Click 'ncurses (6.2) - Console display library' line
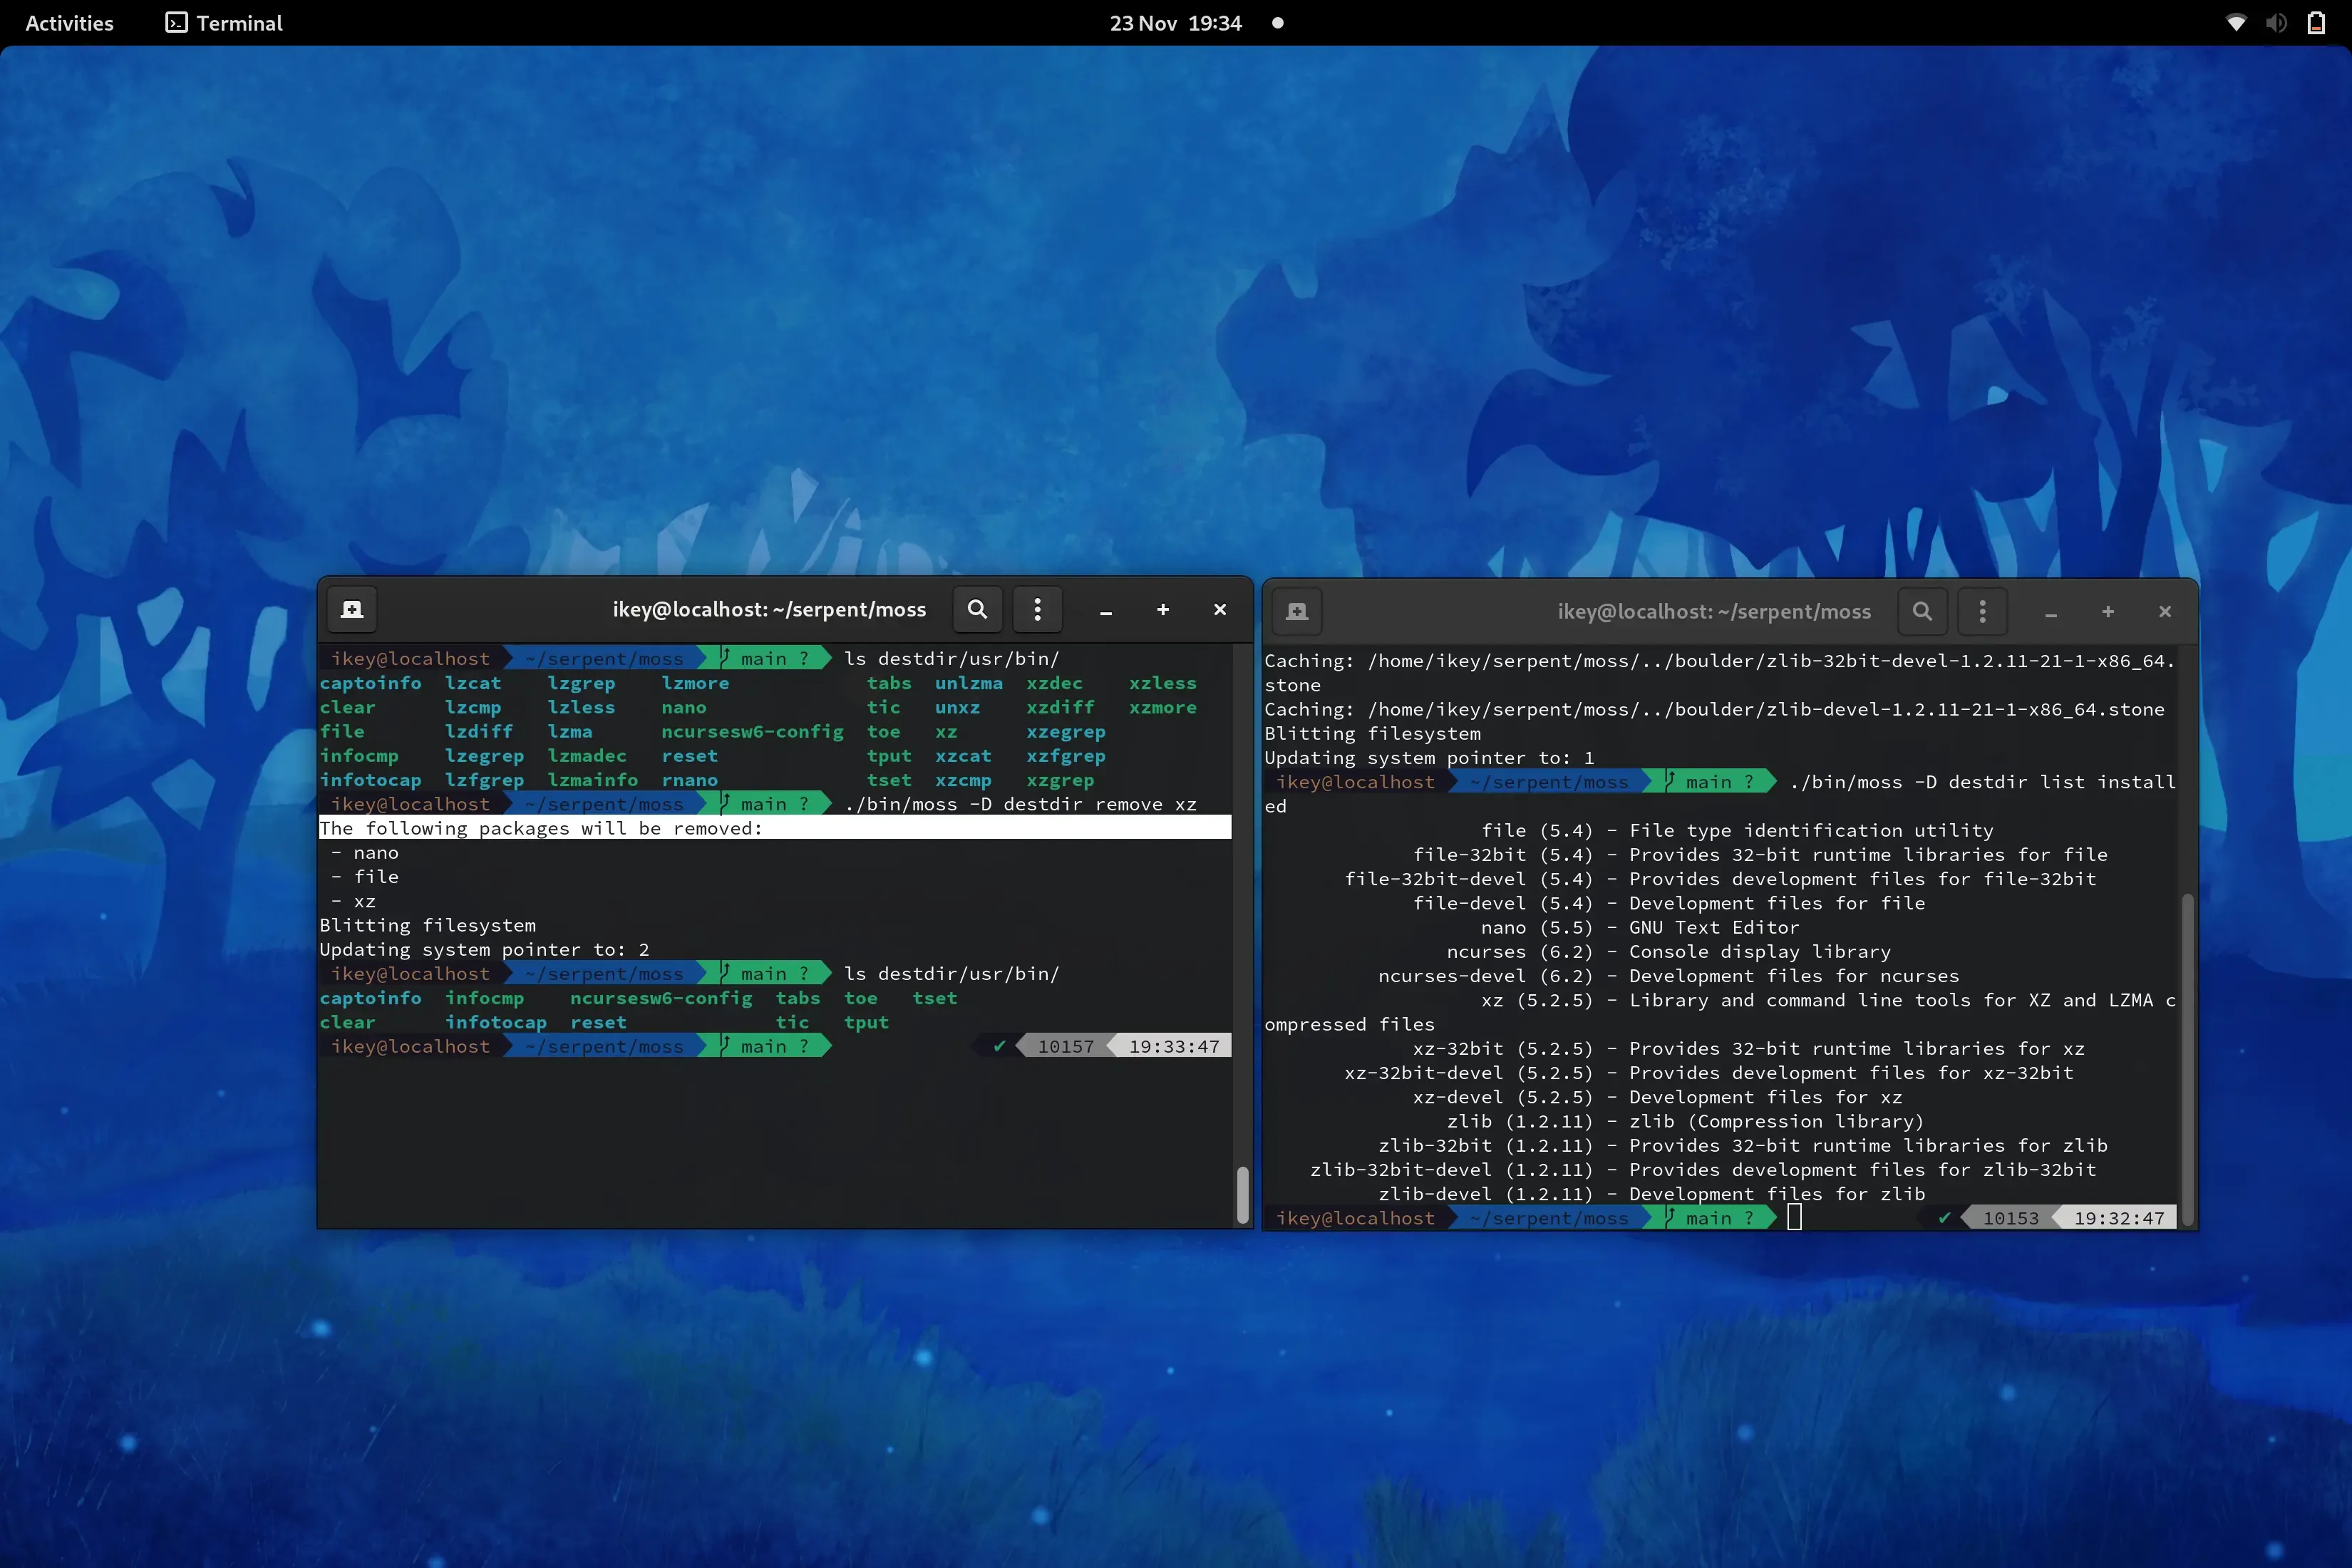The height and width of the screenshot is (1568, 2352). (1669, 952)
